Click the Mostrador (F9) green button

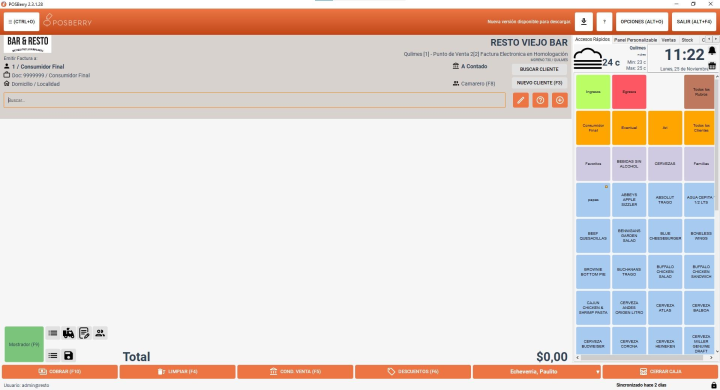24,344
